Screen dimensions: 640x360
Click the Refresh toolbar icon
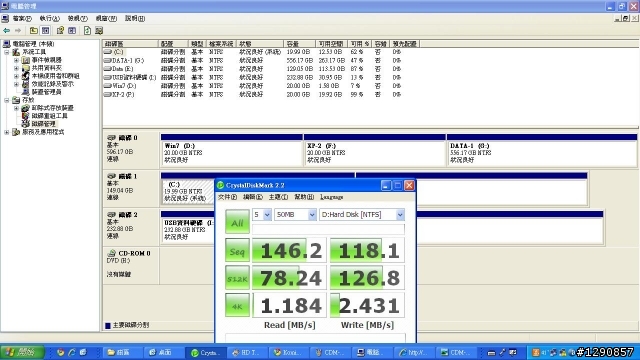87,31
